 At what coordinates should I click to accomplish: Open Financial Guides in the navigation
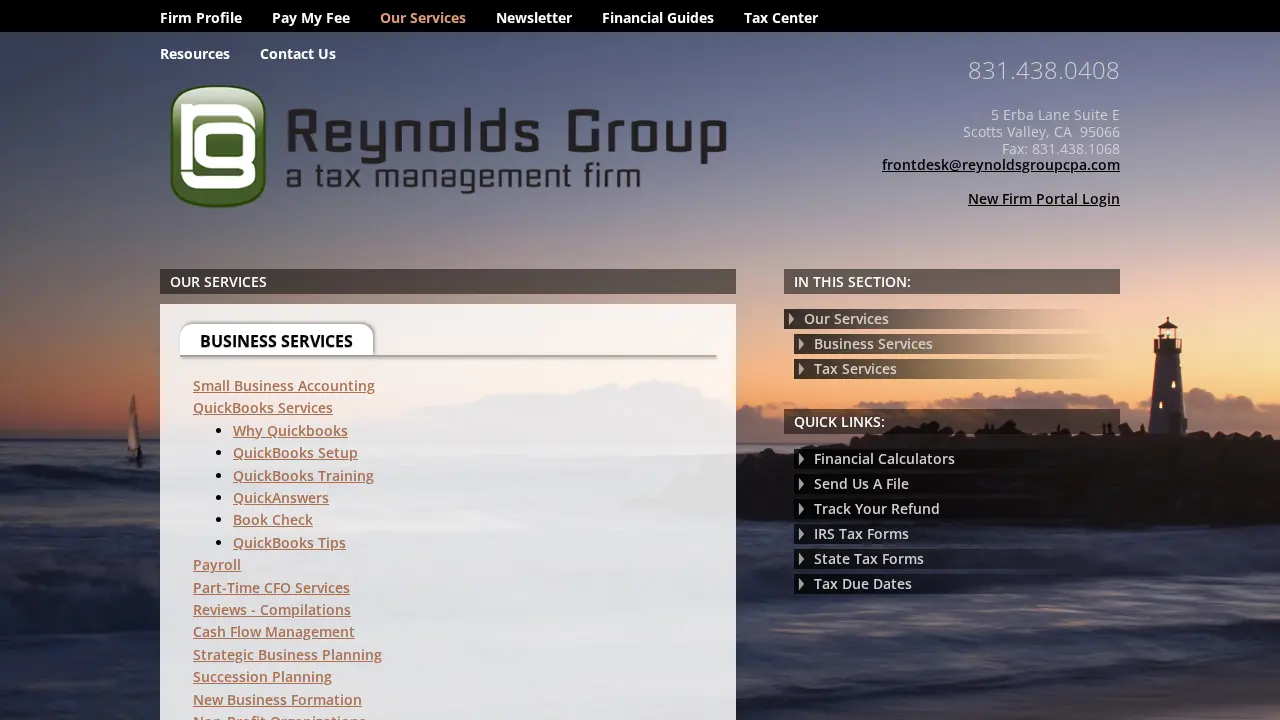pos(658,18)
